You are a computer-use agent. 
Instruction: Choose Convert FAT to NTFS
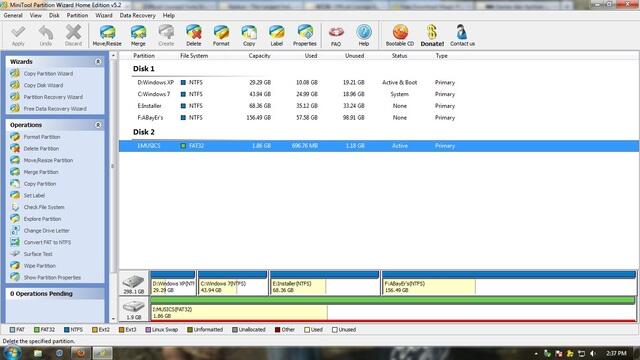click(47, 242)
